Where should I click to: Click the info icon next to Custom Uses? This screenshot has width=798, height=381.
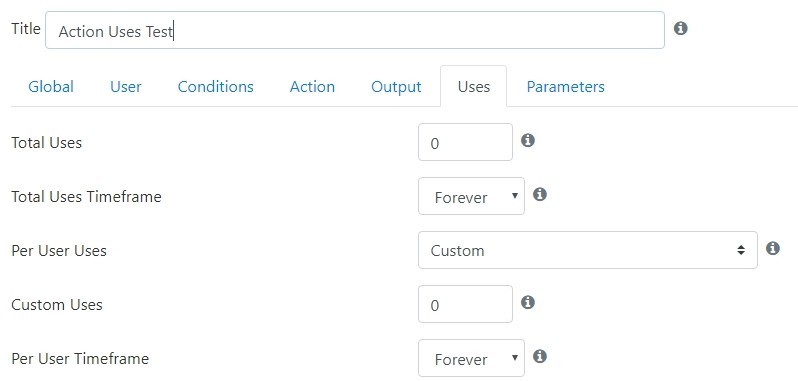click(x=528, y=303)
